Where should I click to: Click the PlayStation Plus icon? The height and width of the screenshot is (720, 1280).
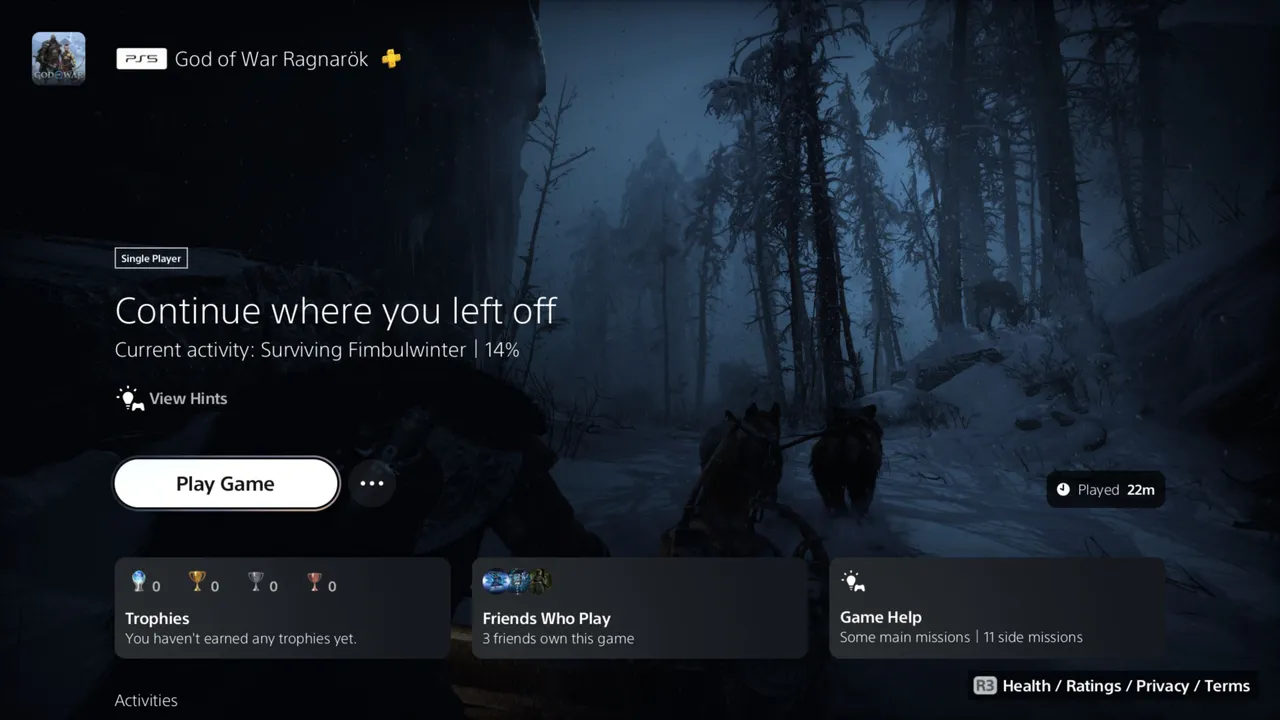(391, 59)
